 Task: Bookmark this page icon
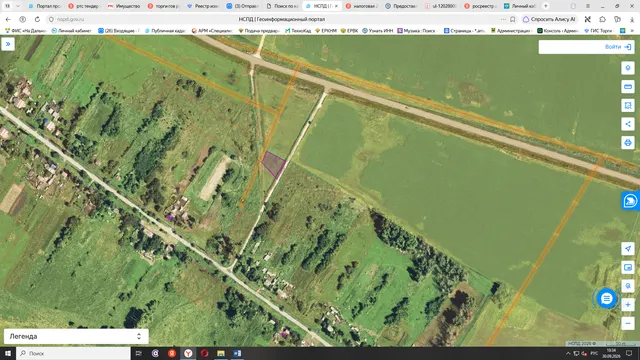click(513, 19)
